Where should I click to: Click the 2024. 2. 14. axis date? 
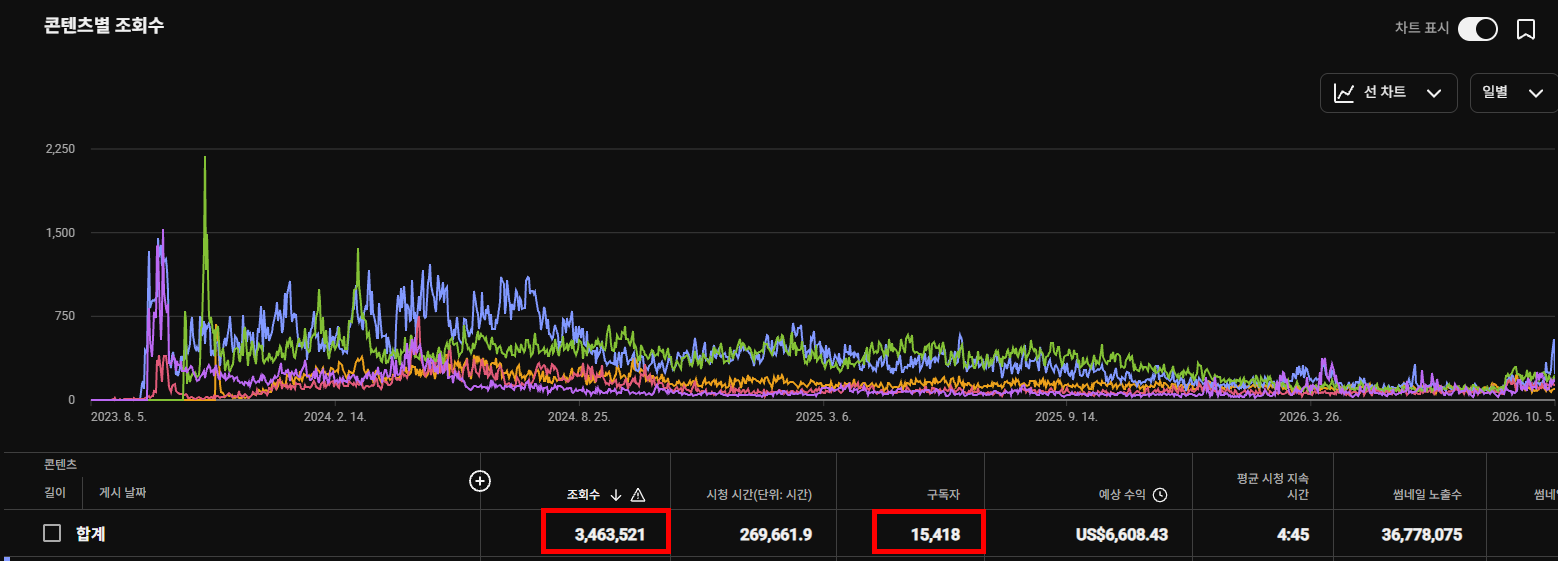335,417
